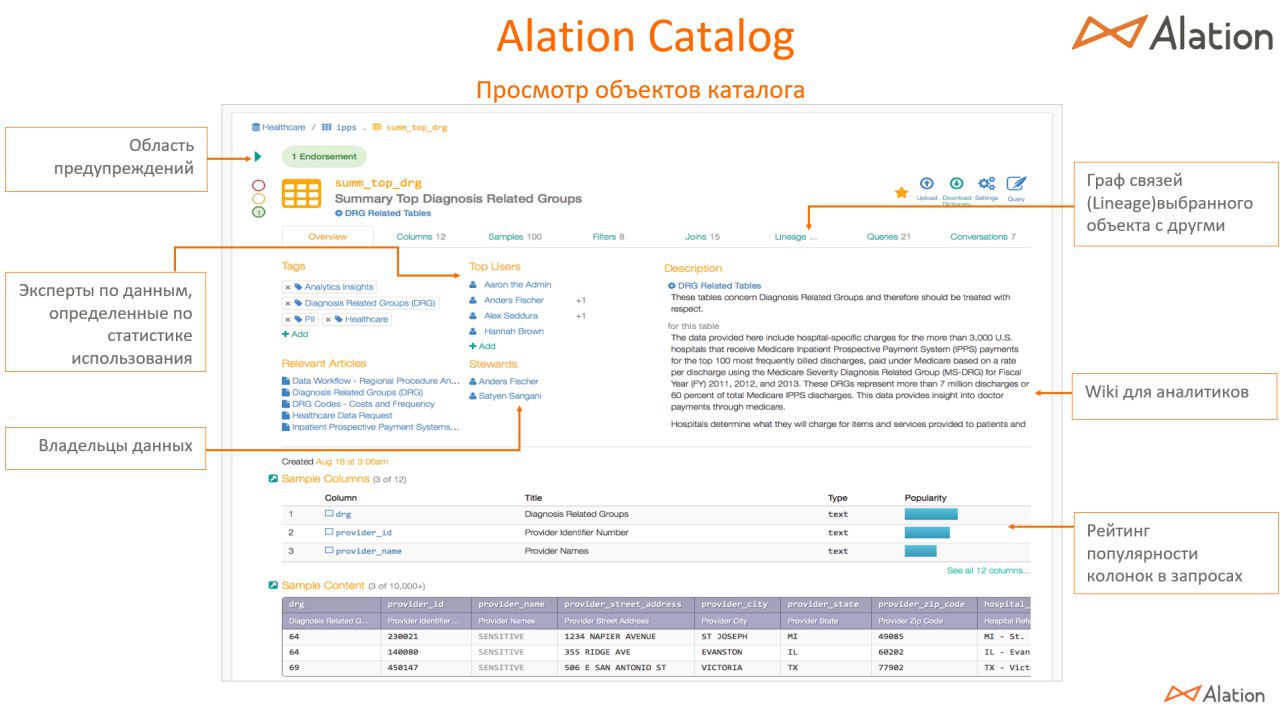Open top user Aaron the Admin
The height and width of the screenshot is (713, 1280).
click(x=518, y=285)
